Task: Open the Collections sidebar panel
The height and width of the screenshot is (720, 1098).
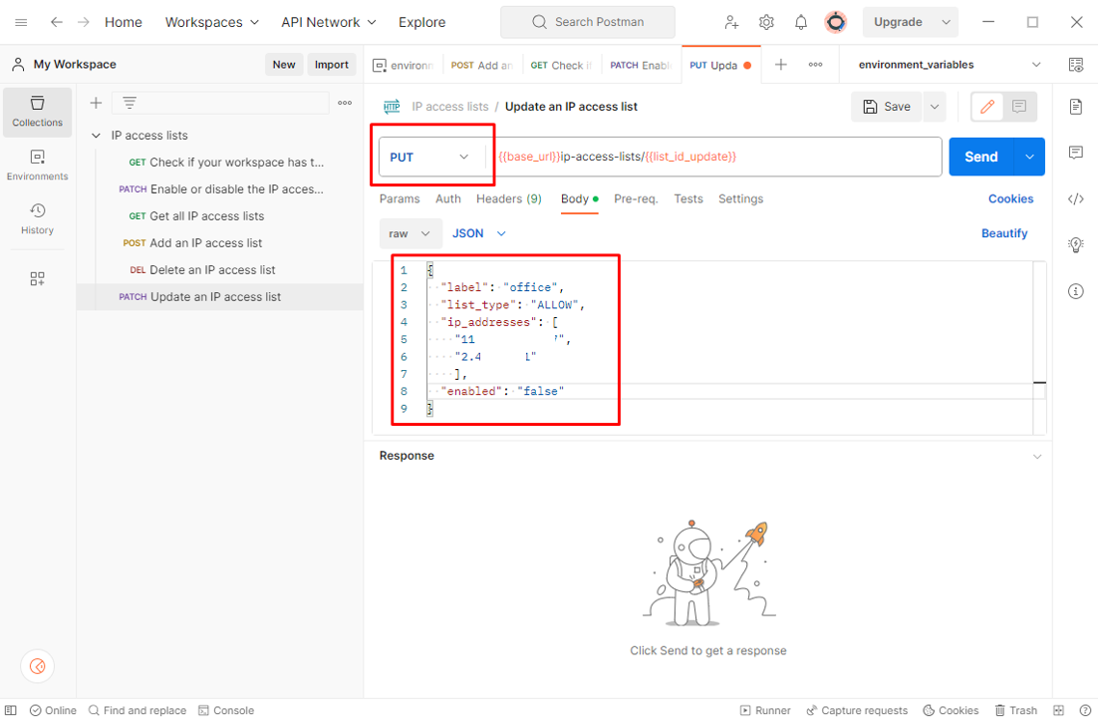Action: pyautogui.click(x=37, y=111)
